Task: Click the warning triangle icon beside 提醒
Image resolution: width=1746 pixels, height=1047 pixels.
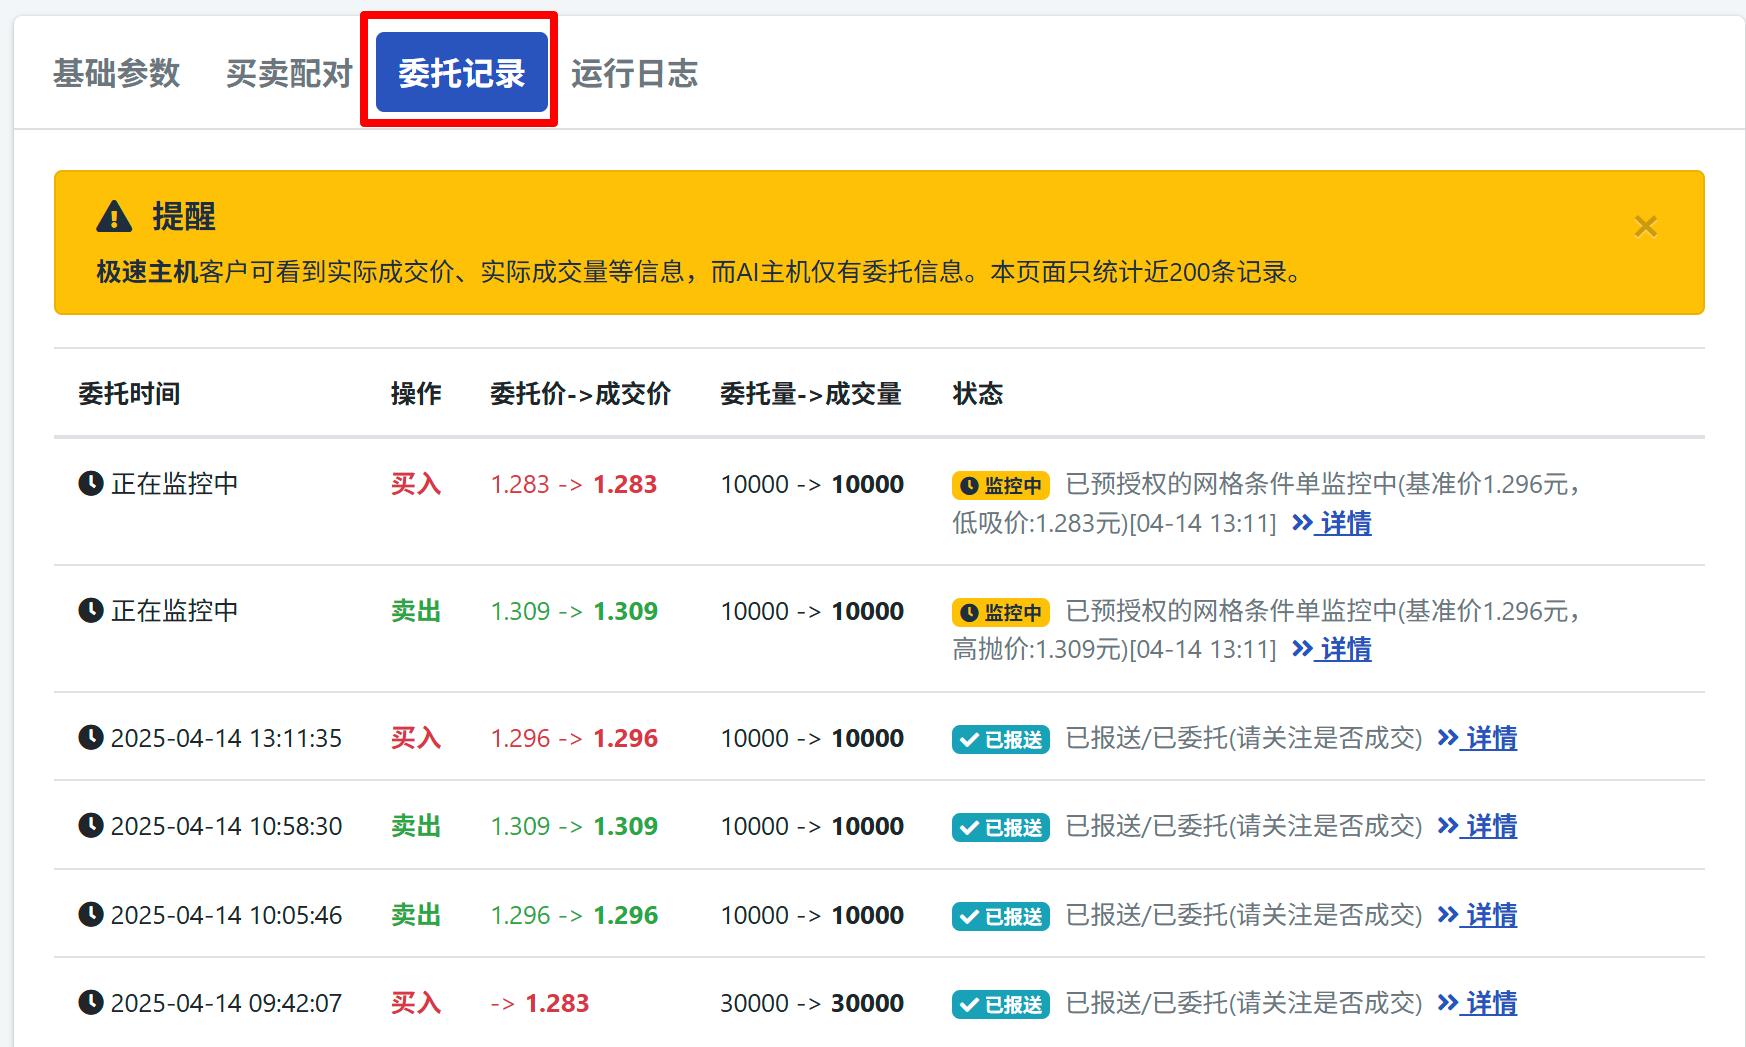Action: [x=114, y=216]
